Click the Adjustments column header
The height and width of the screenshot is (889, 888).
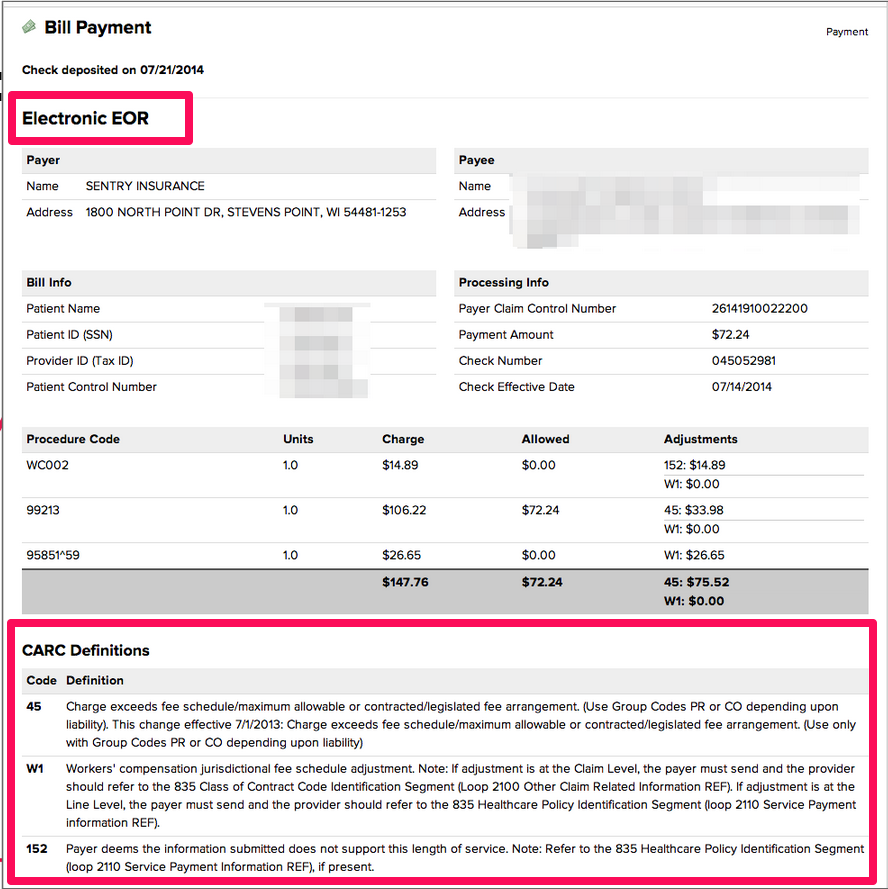tap(701, 439)
